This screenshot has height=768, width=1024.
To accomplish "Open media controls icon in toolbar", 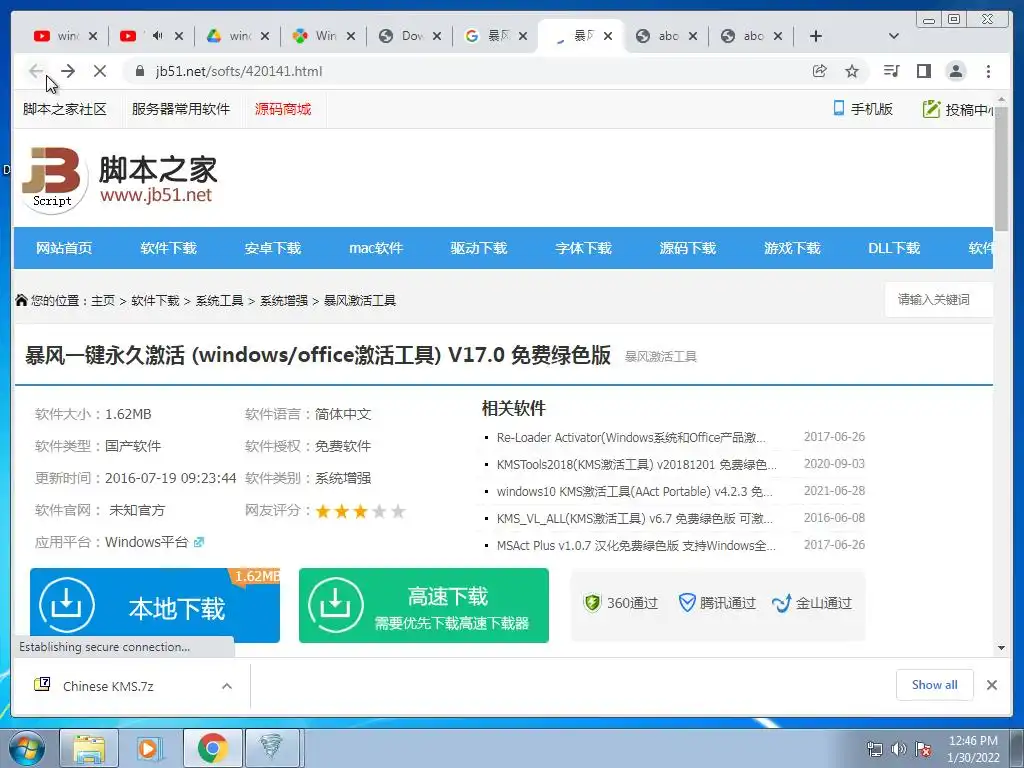I will [x=891, y=71].
